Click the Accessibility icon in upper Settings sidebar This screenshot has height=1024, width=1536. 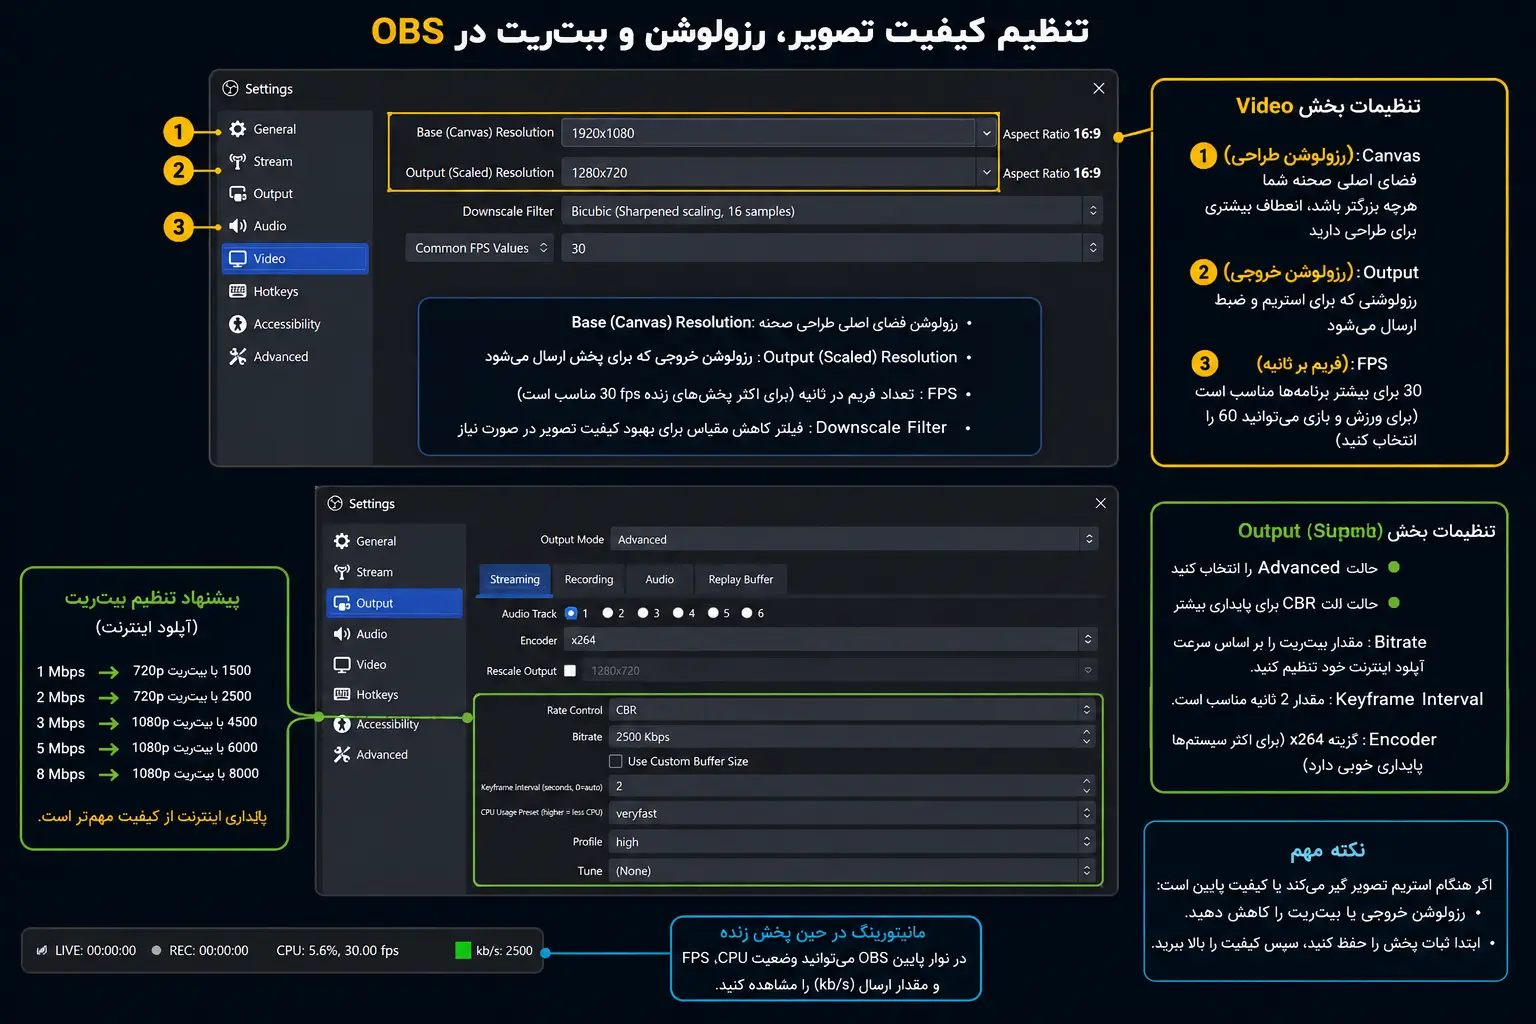click(237, 324)
